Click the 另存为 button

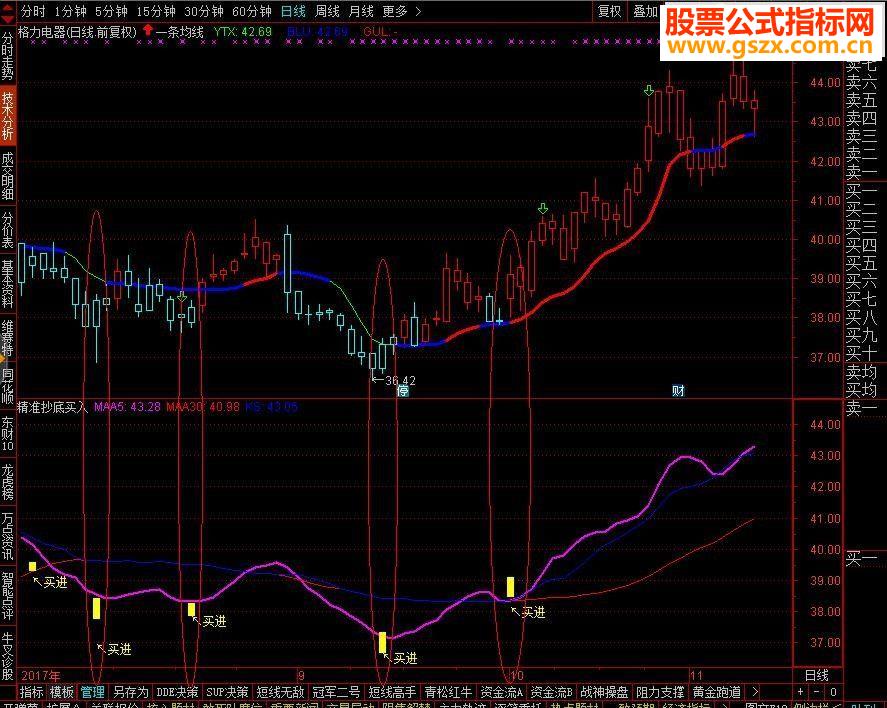pyautogui.click(x=130, y=692)
